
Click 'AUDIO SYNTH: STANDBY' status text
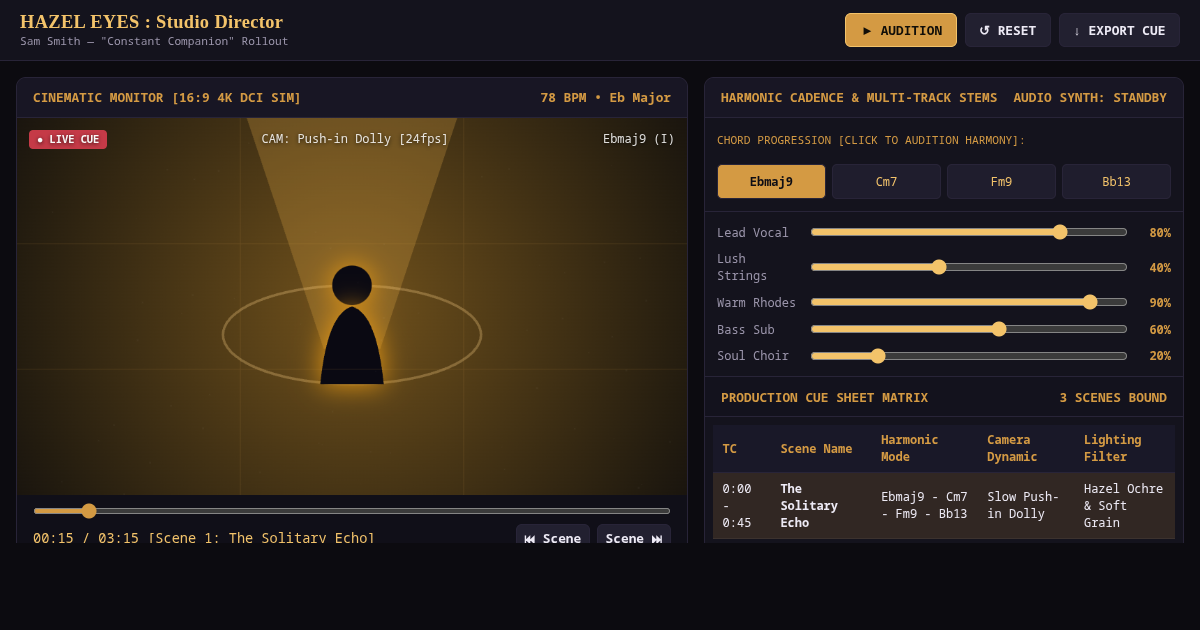[1090, 97]
